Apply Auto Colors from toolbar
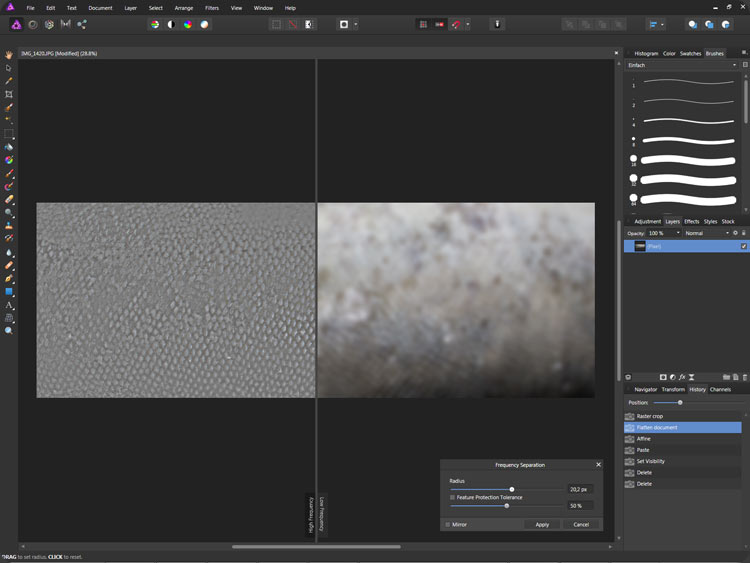 pos(188,24)
